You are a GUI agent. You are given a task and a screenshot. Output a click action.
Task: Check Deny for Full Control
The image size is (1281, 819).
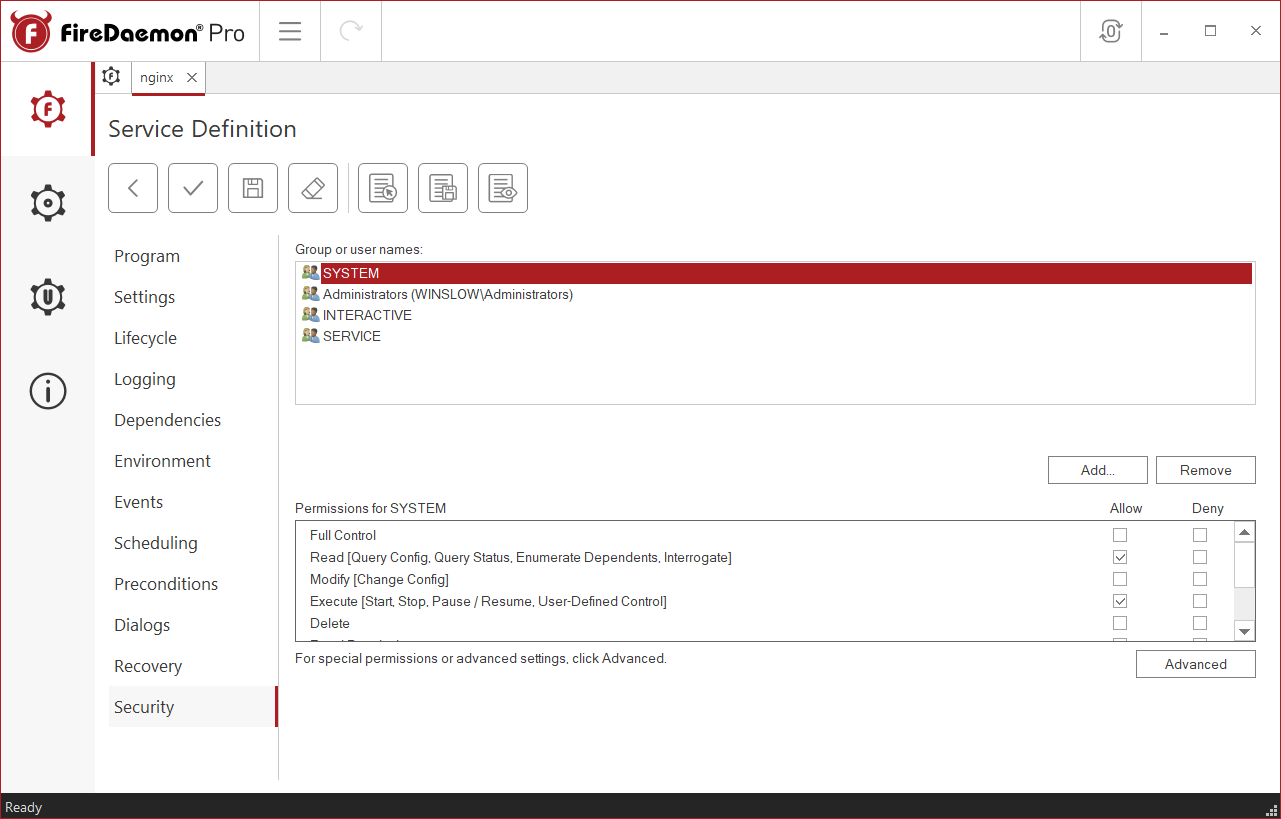(x=1200, y=535)
